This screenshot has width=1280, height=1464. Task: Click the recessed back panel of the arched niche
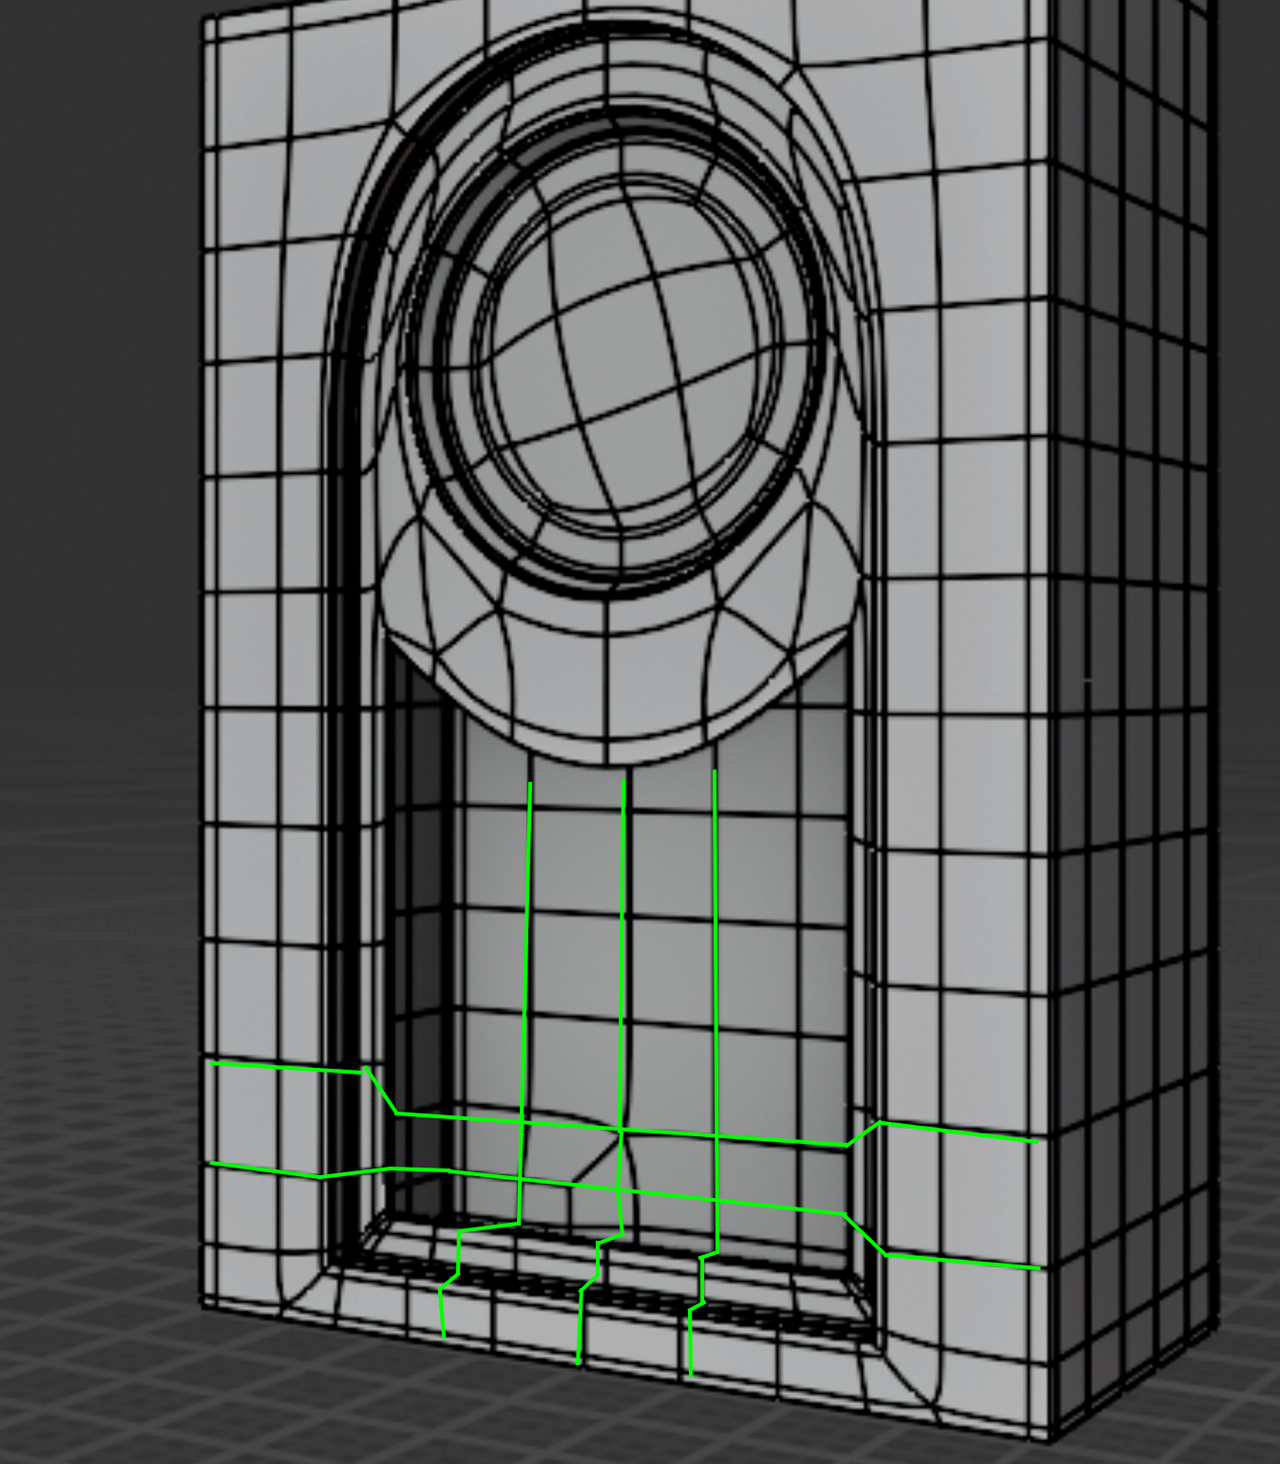[655, 990]
